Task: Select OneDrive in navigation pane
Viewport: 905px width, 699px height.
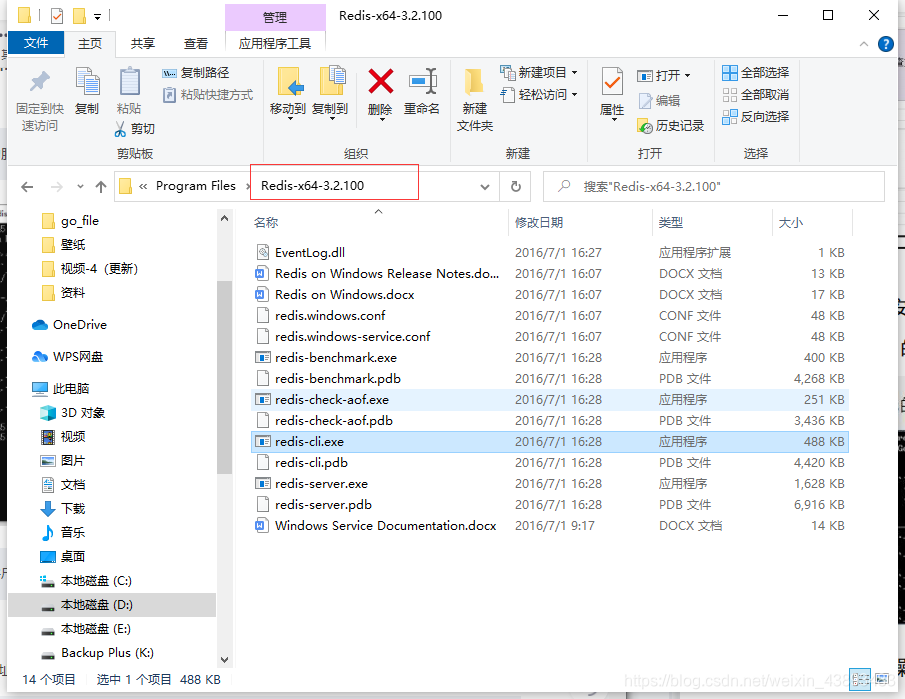Action: coord(70,324)
